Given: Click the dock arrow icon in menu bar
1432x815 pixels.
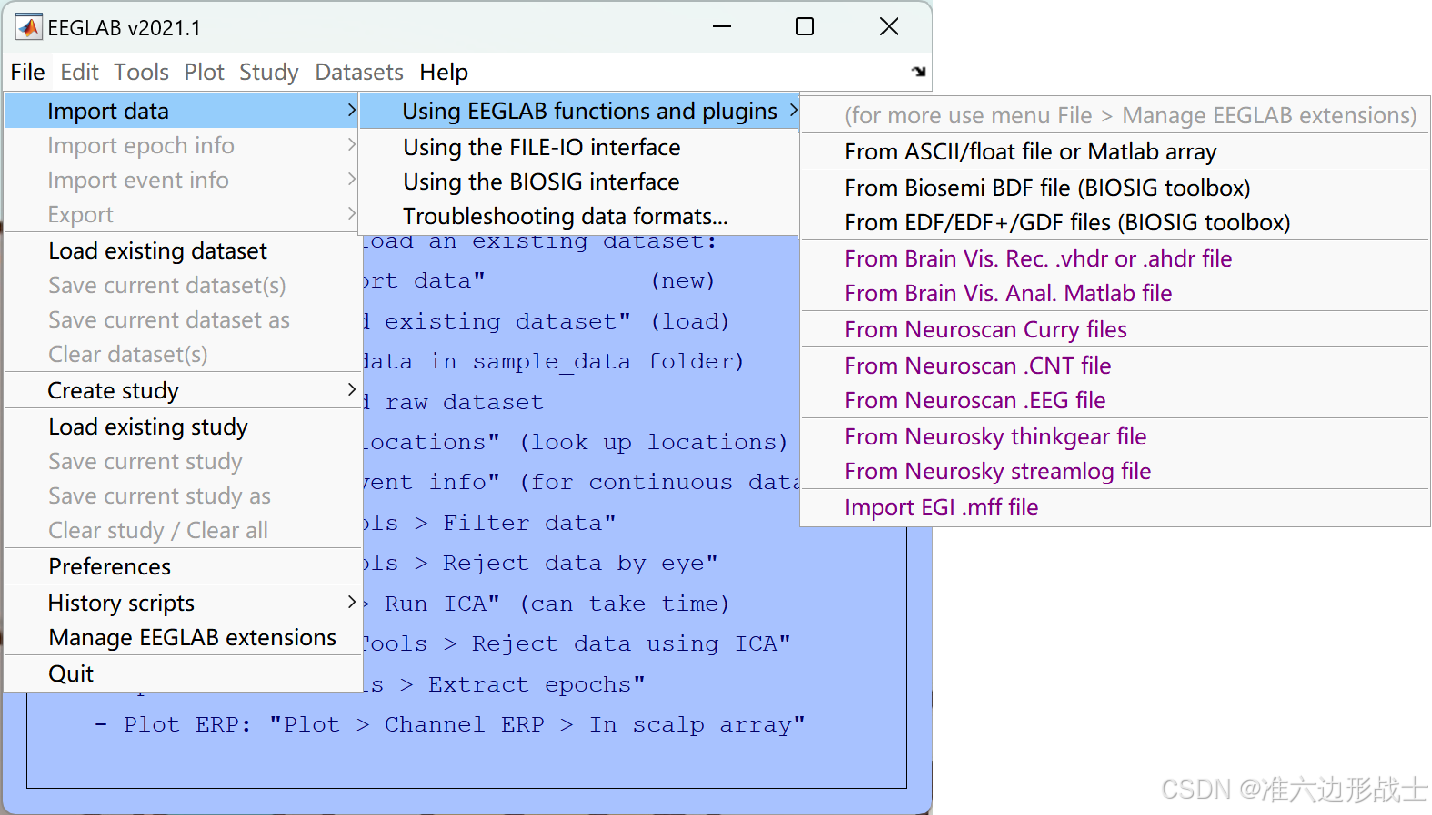Looking at the screenshot, I should point(918,71).
